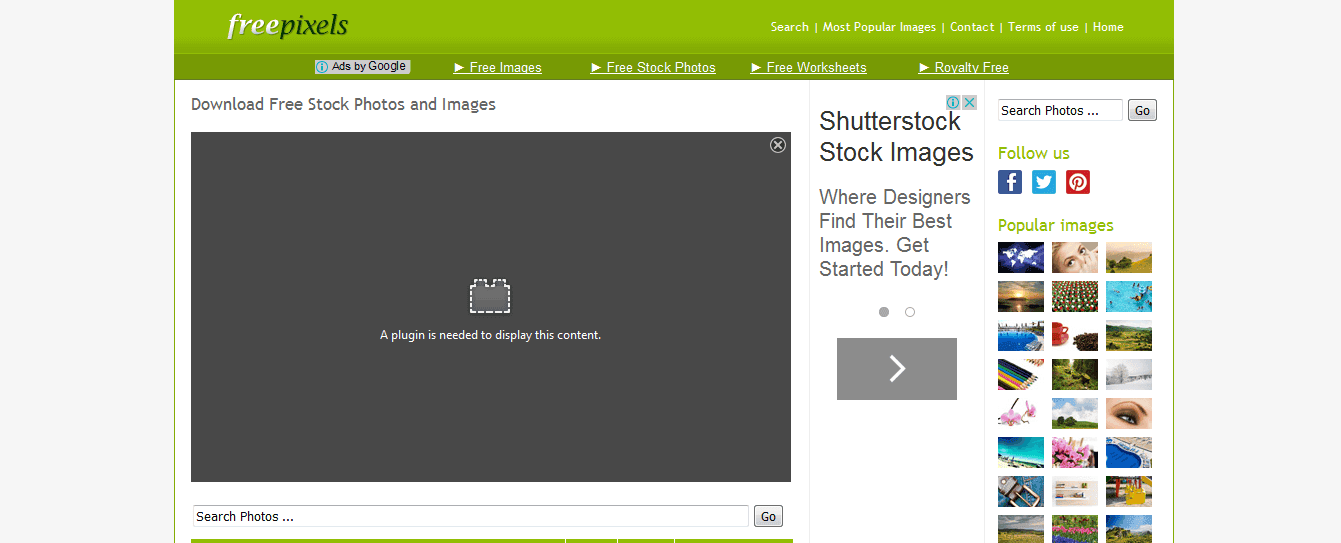
Task: Click the missing plugin puzzle icon
Action: coord(490,296)
